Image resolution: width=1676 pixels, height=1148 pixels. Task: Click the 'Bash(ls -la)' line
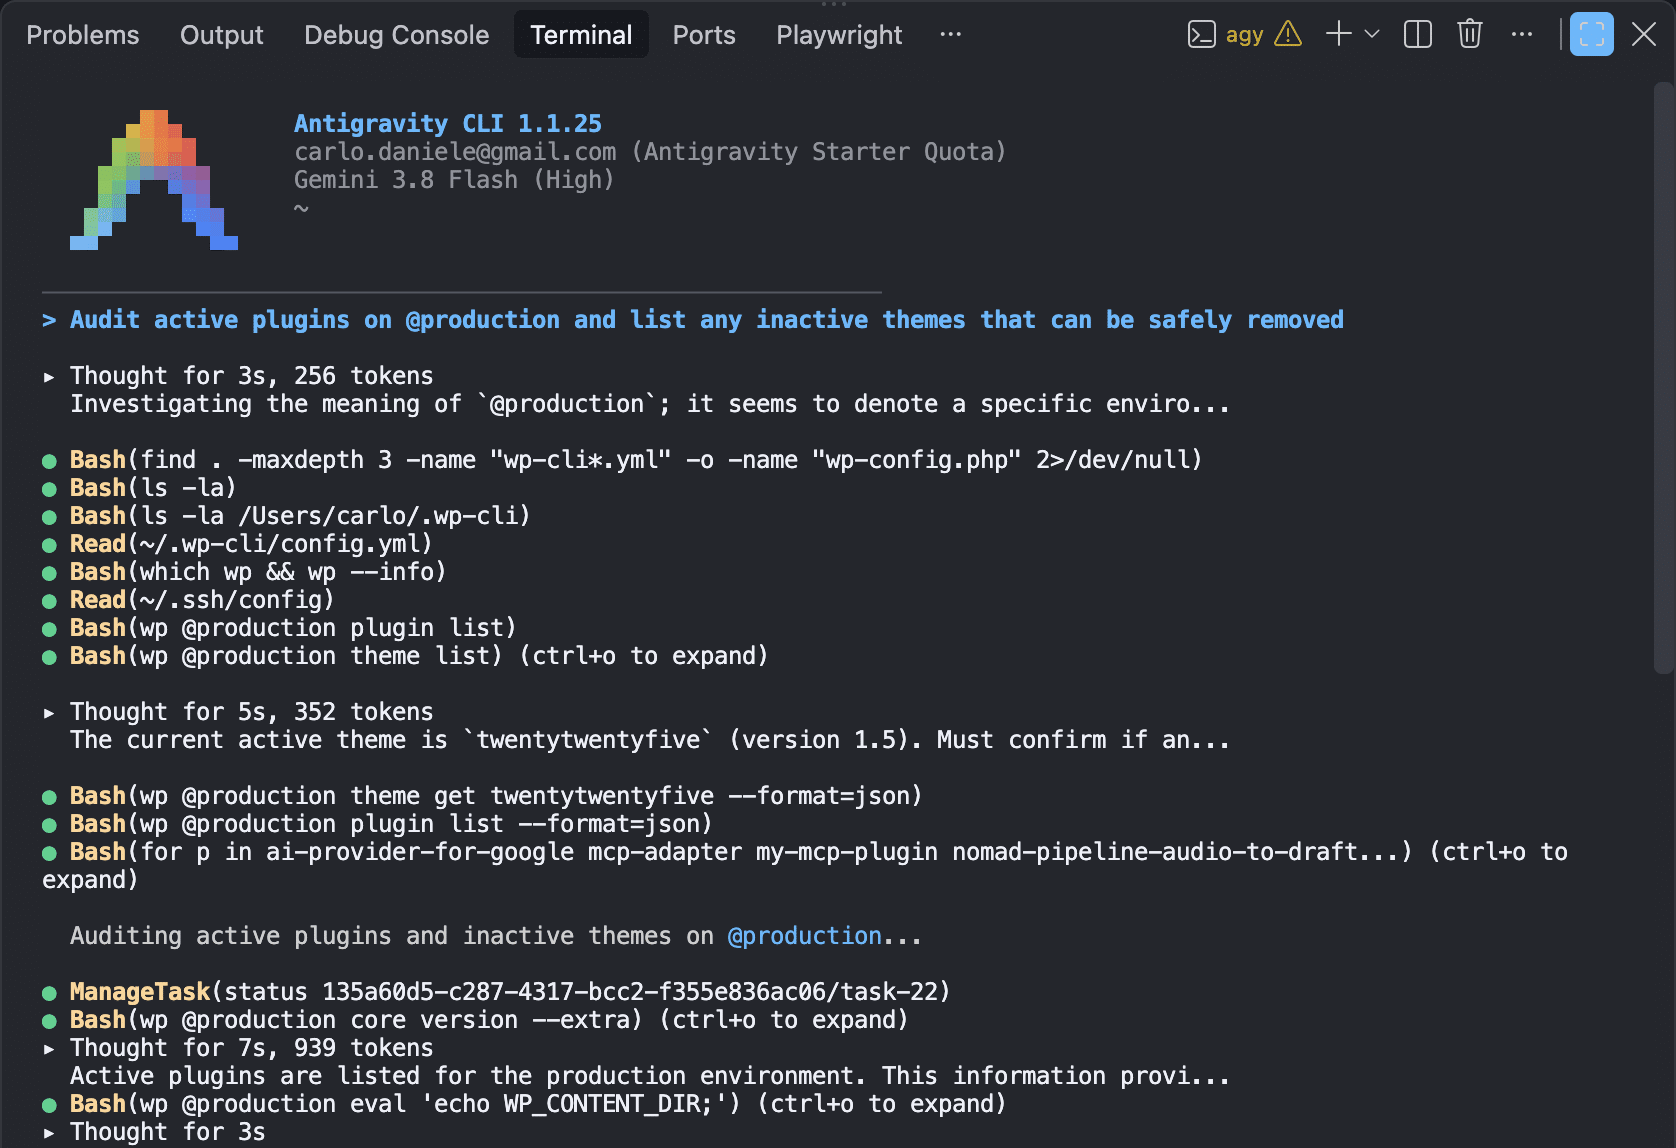(x=139, y=488)
